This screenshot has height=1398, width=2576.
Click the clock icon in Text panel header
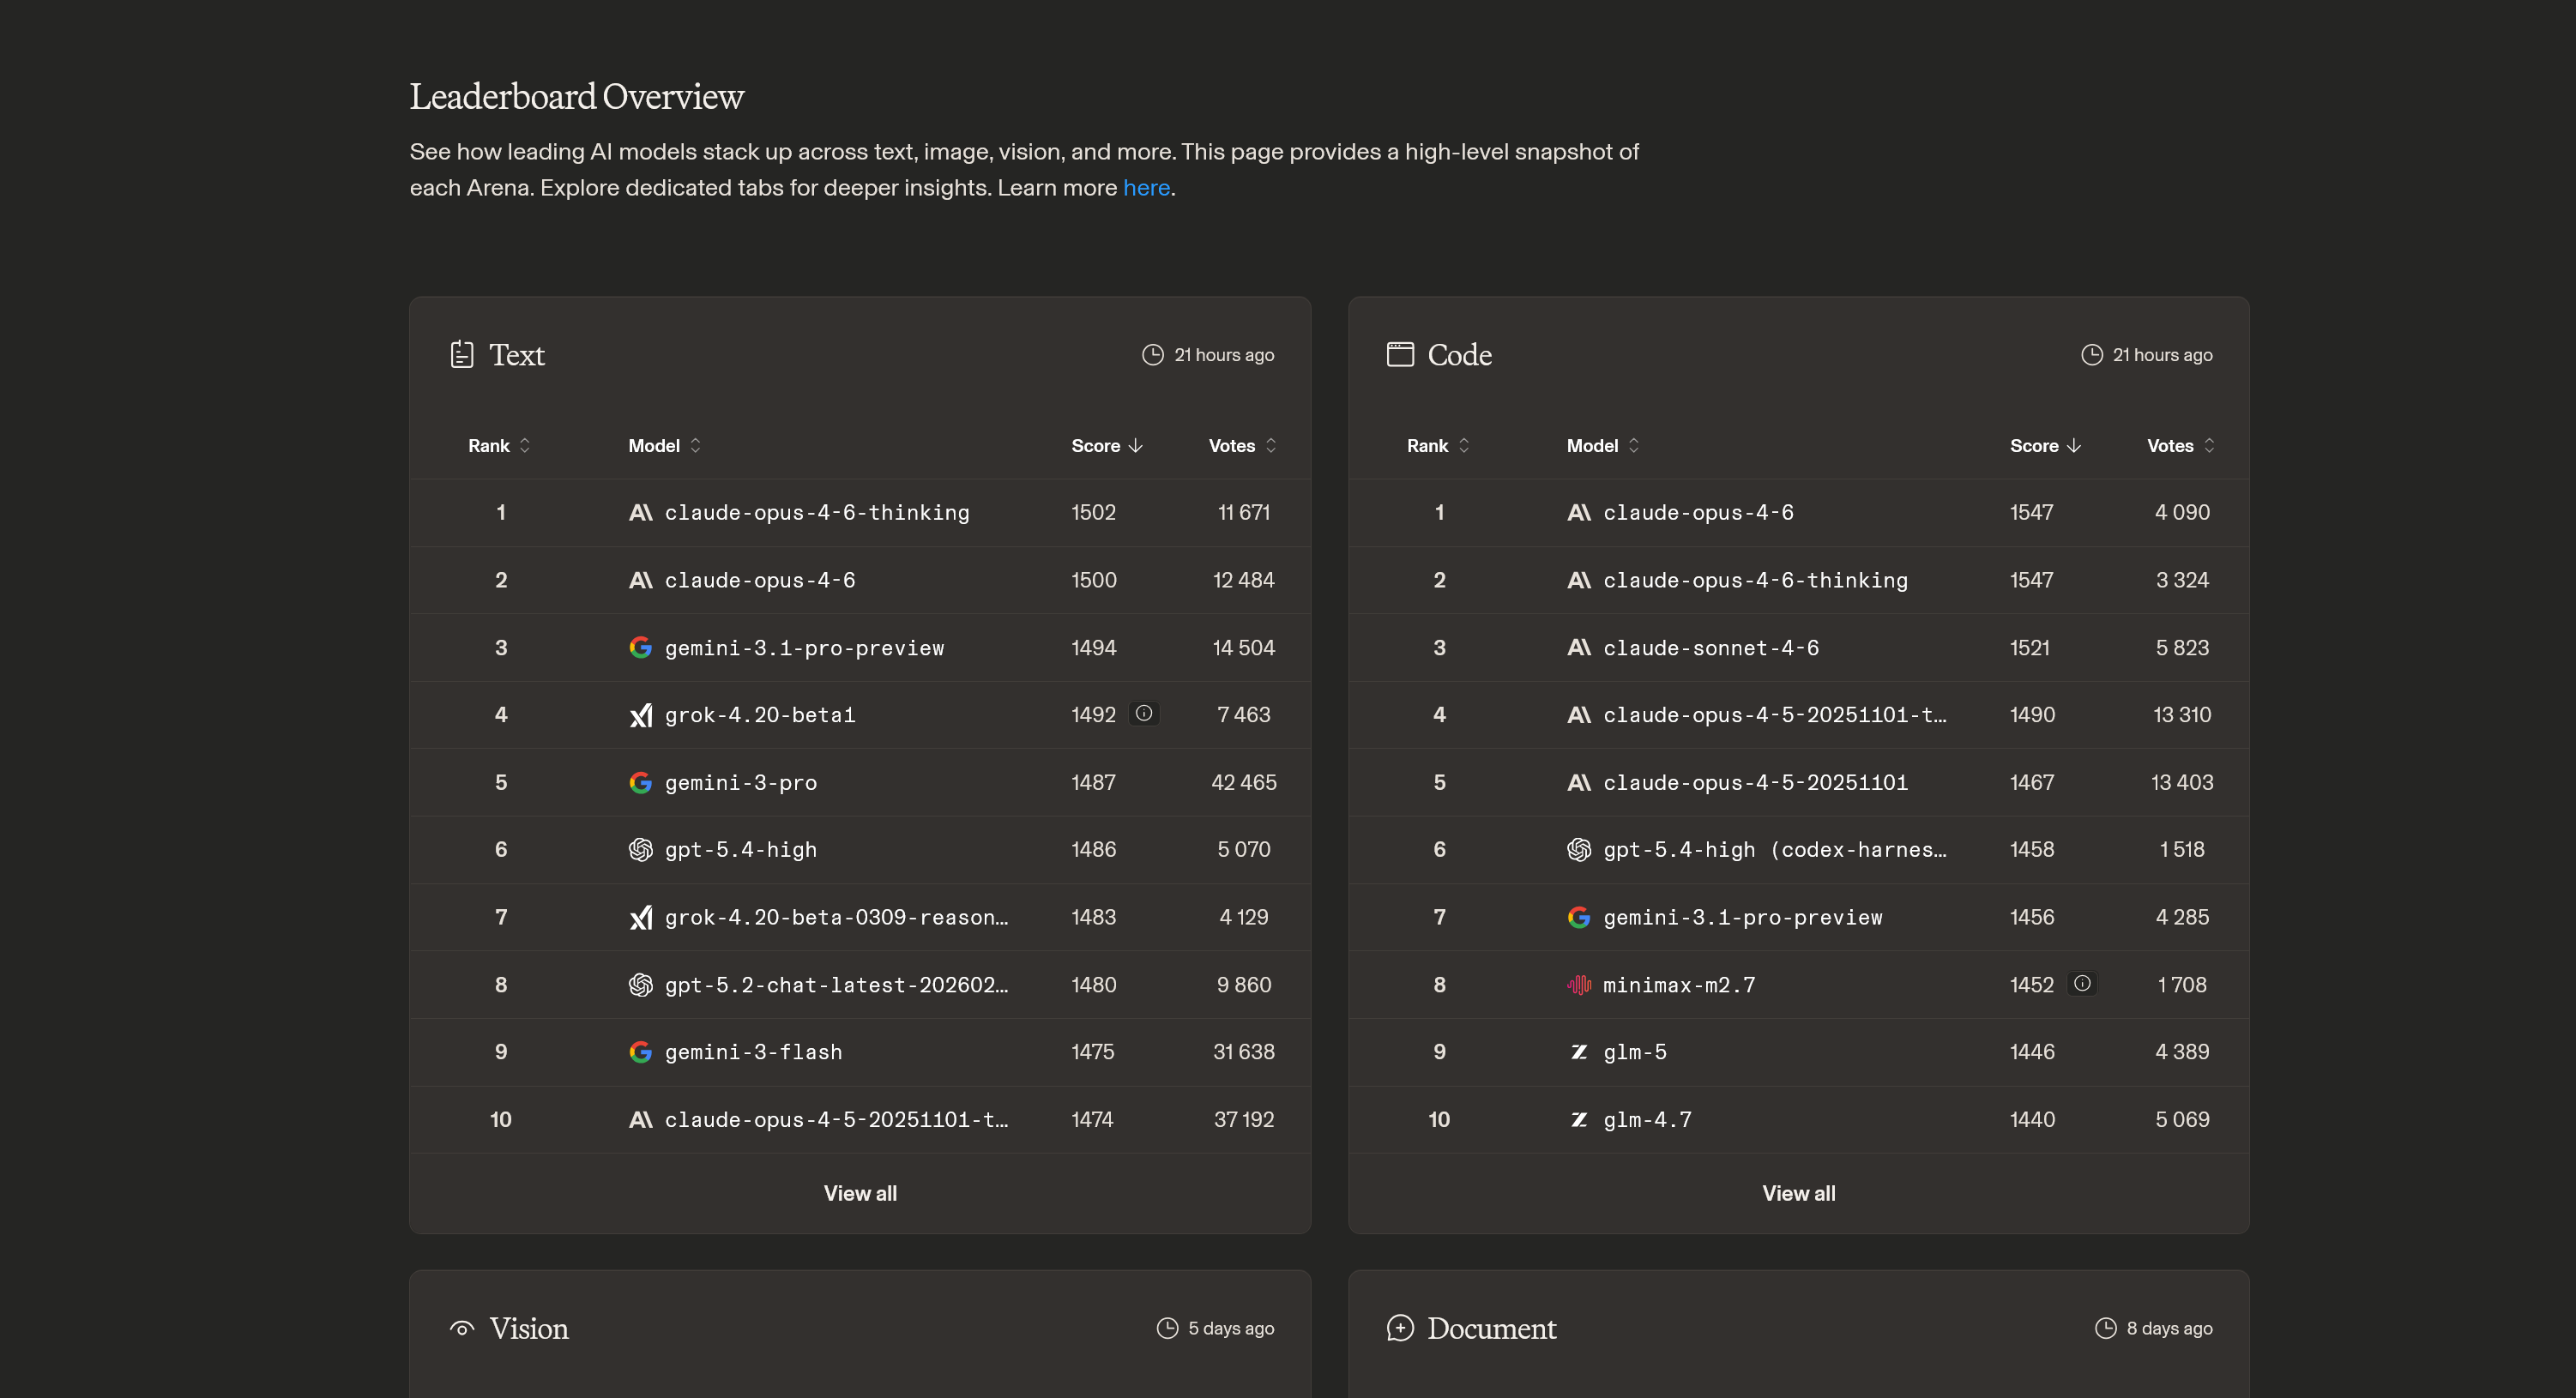pyautogui.click(x=1153, y=354)
